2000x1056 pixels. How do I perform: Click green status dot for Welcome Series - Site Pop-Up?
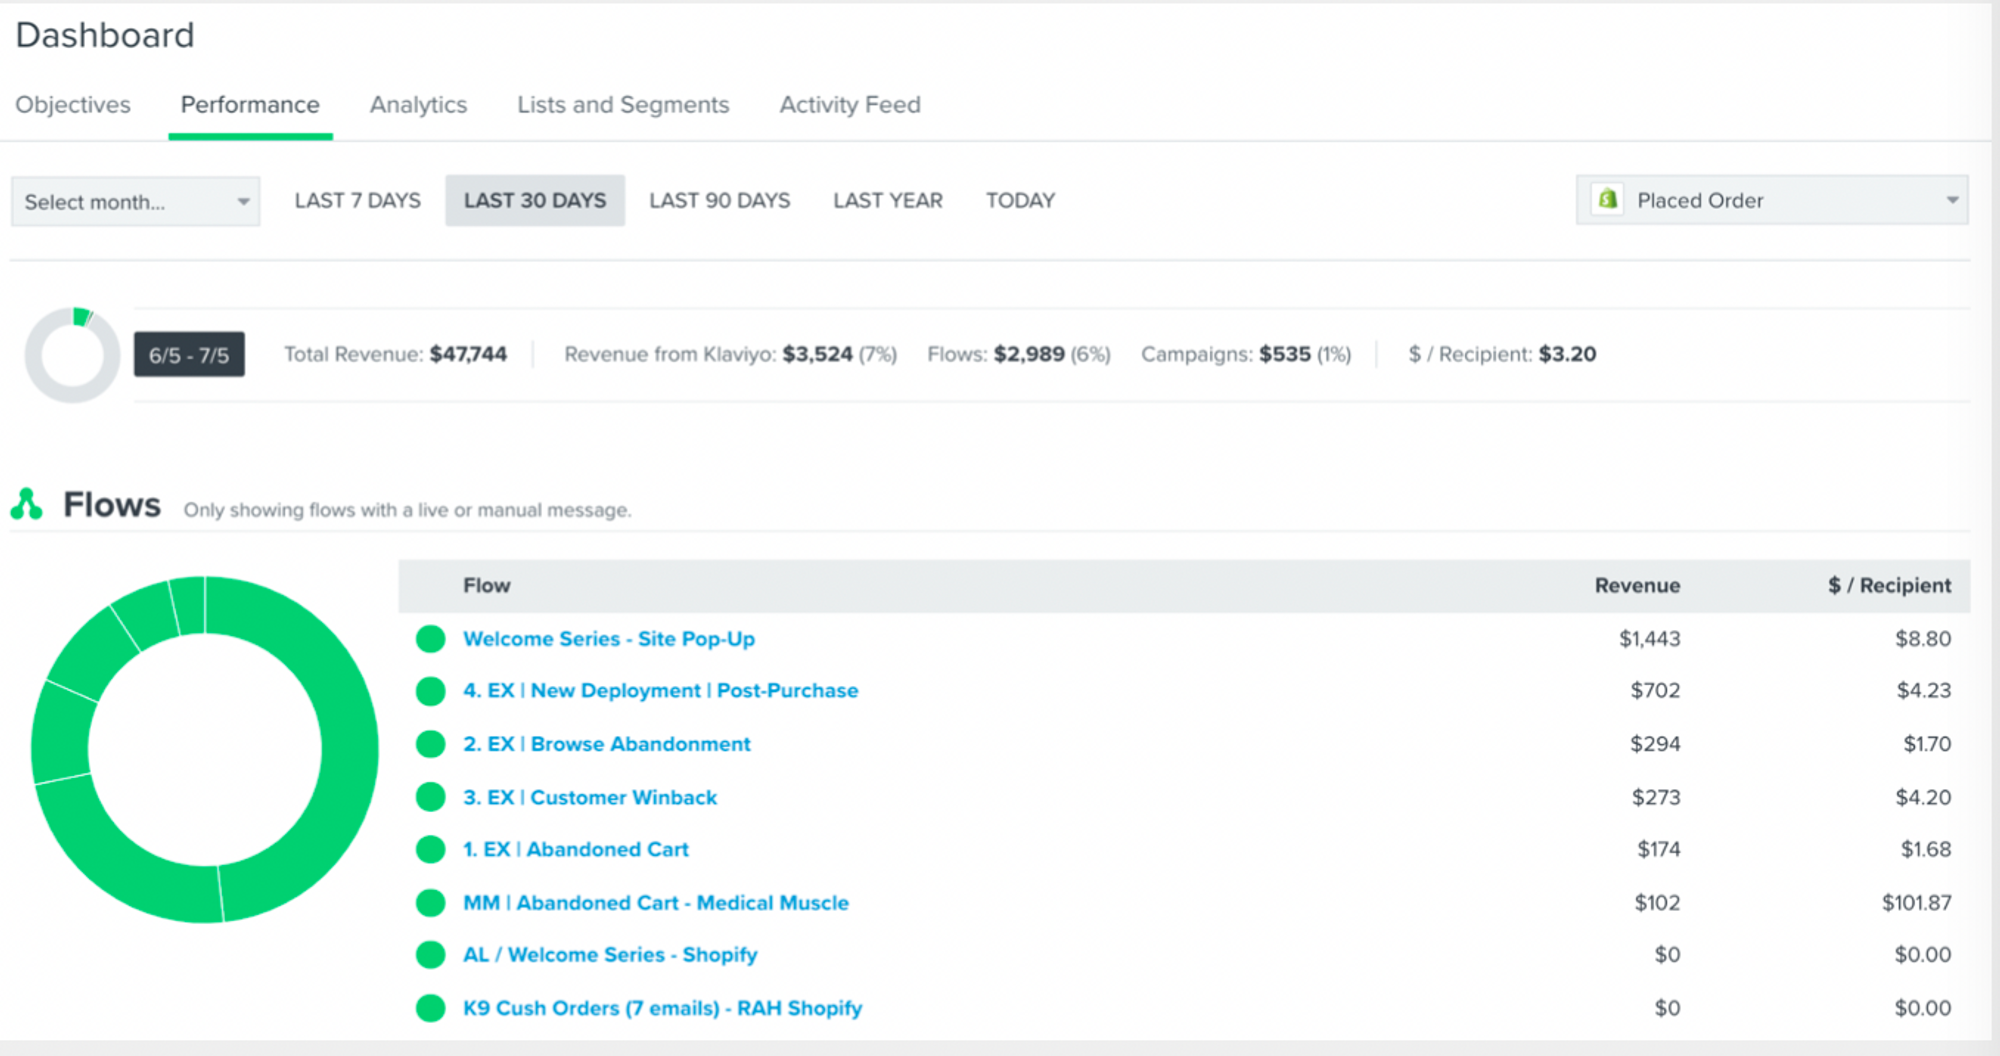pos(430,639)
